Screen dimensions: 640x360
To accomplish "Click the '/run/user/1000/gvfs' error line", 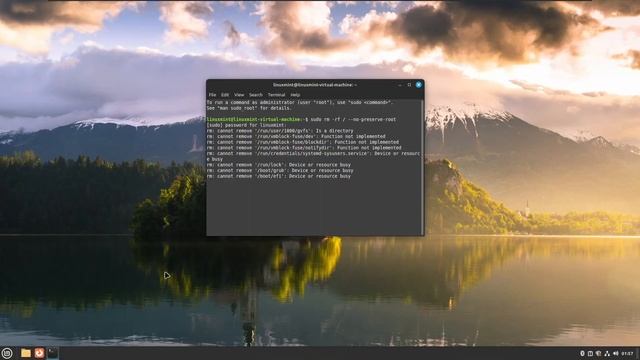I will tap(280, 131).
